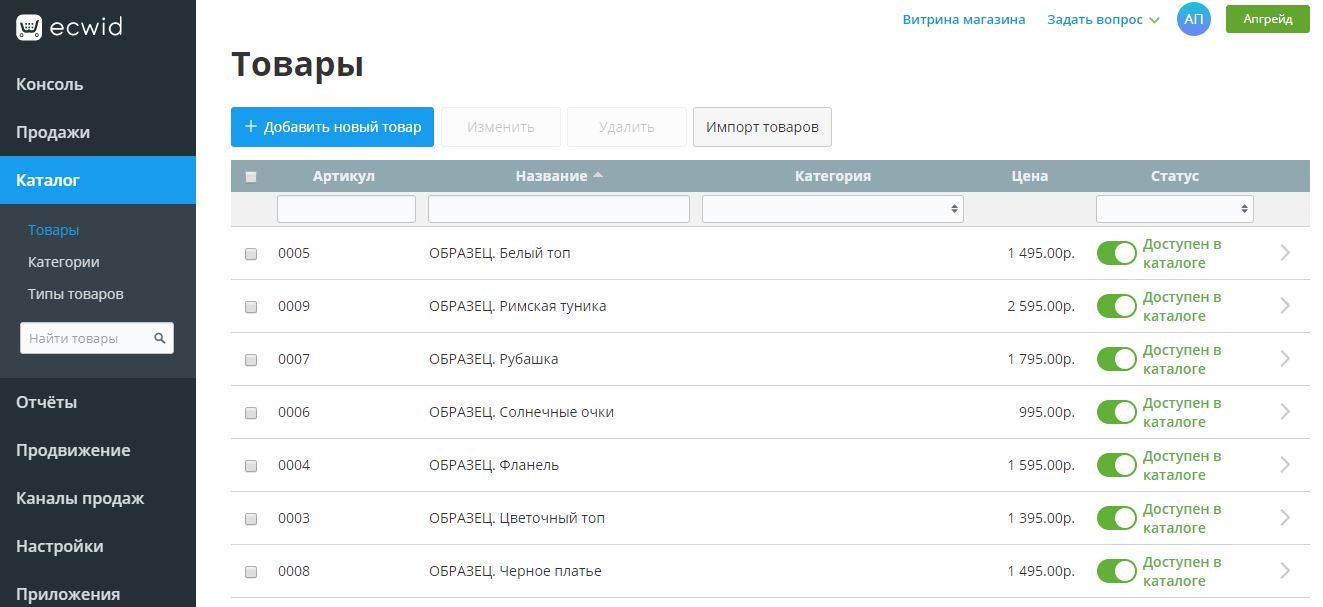Click the Импорт товаров button
This screenshot has width=1323, height=607.
762,126
